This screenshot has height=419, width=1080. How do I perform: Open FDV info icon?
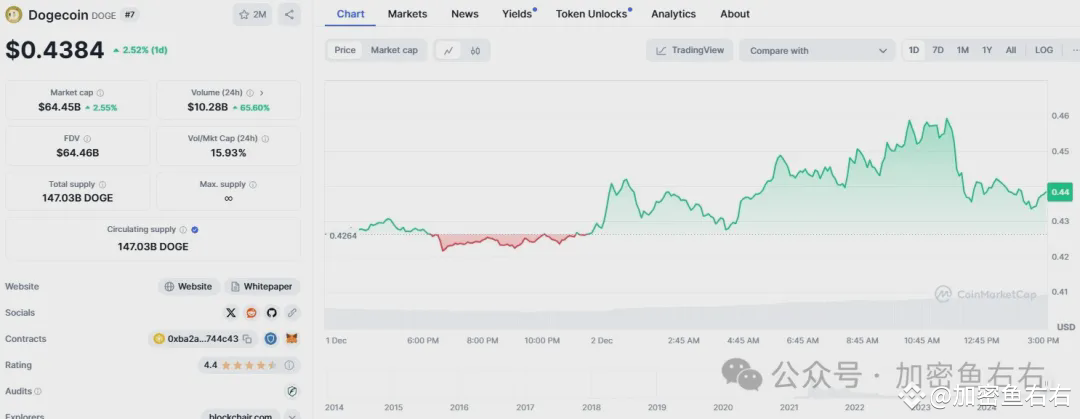(x=87, y=139)
